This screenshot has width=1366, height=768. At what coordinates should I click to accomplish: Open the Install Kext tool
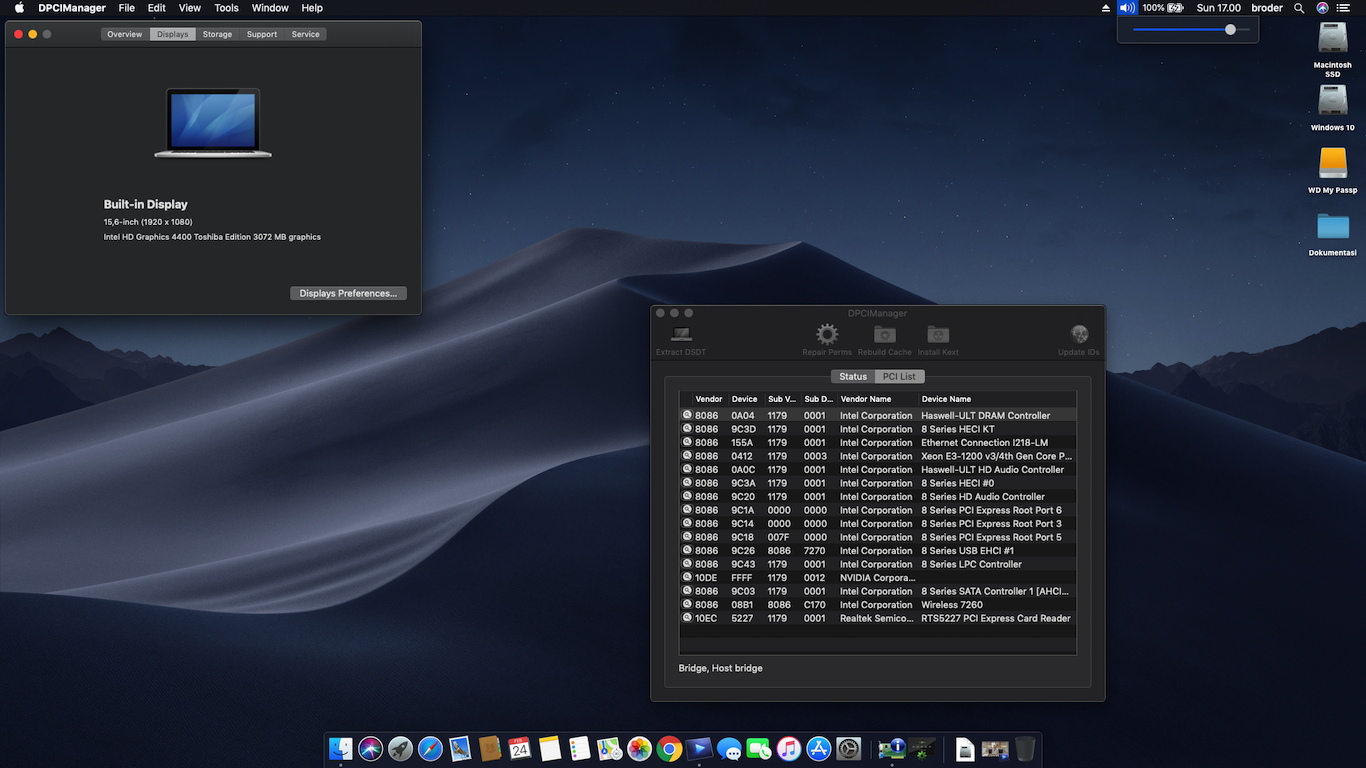point(938,335)
